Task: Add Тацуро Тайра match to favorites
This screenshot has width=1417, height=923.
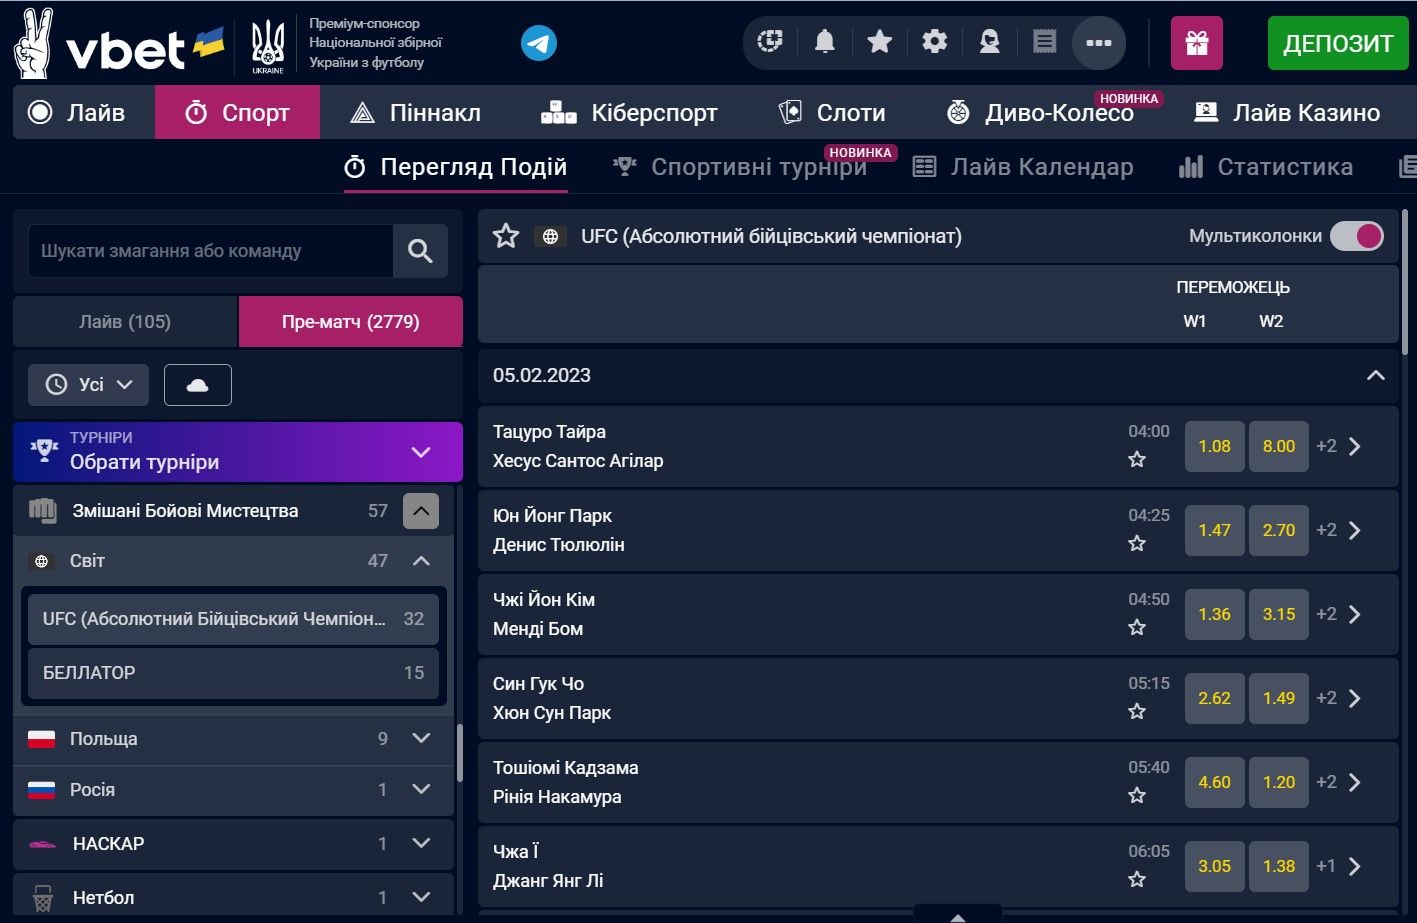Action: (x=1137, y=460)
